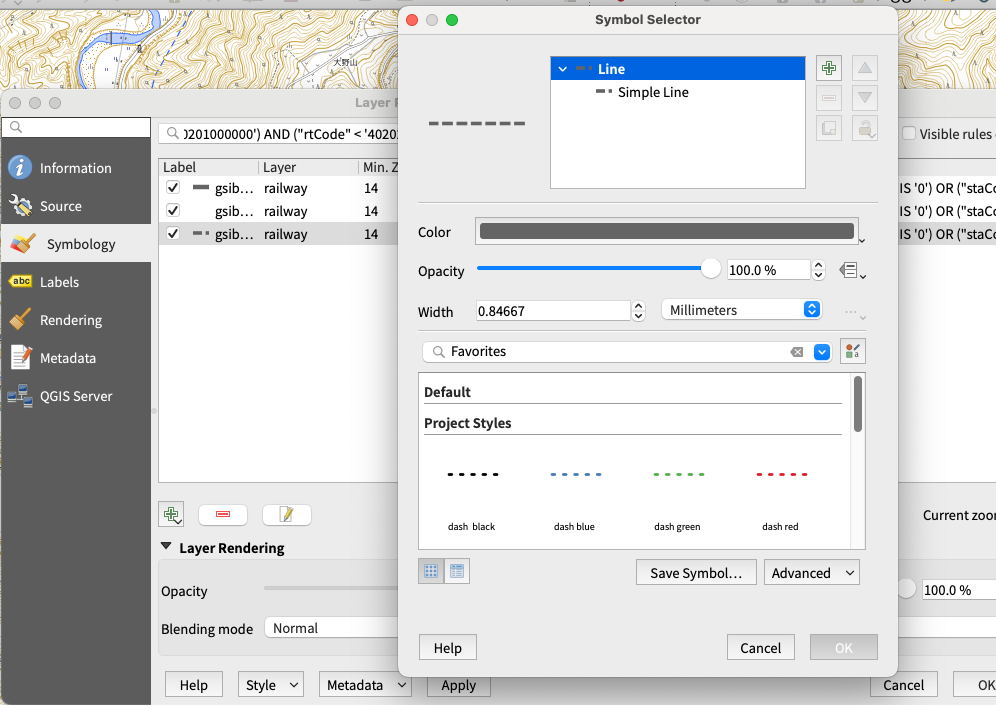
Task: Open the width units dropdown showing Millimeters
Action: 740,309
